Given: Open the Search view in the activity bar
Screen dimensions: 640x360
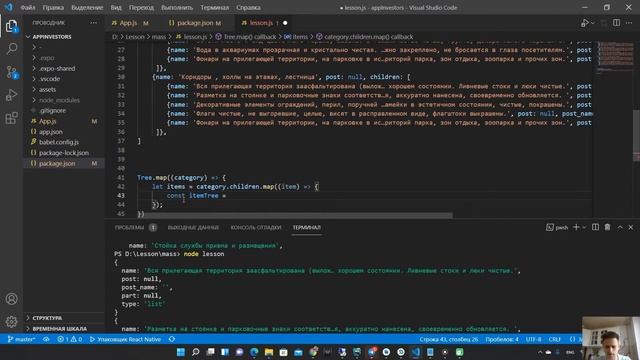Looking at the screenshot, I should (11, 49).
